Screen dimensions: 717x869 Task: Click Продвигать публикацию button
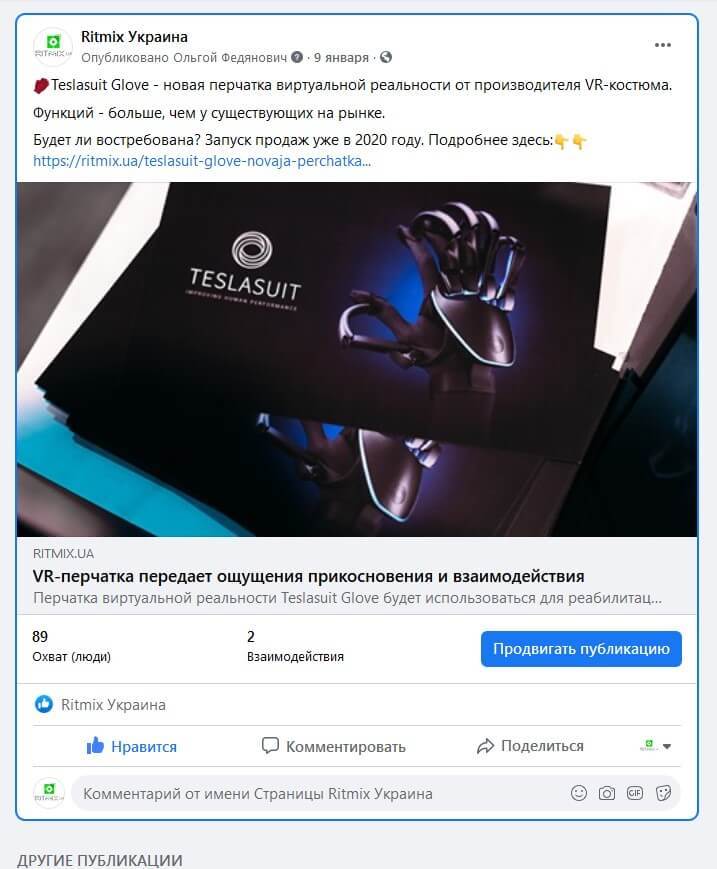tap(581, 648)
